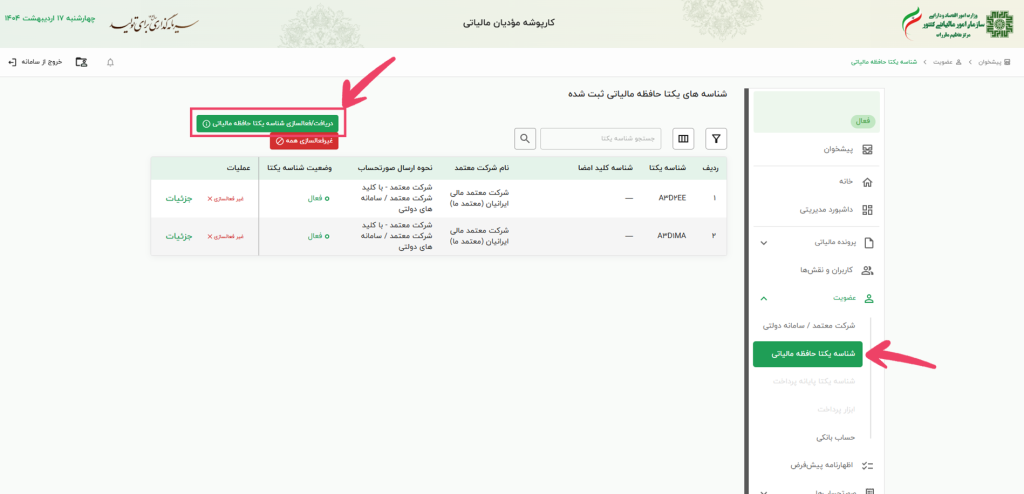Click the red غیرفعالسازی همه button
The width and height of the screenshot is (1024, 494).
[x=304, y=141]
